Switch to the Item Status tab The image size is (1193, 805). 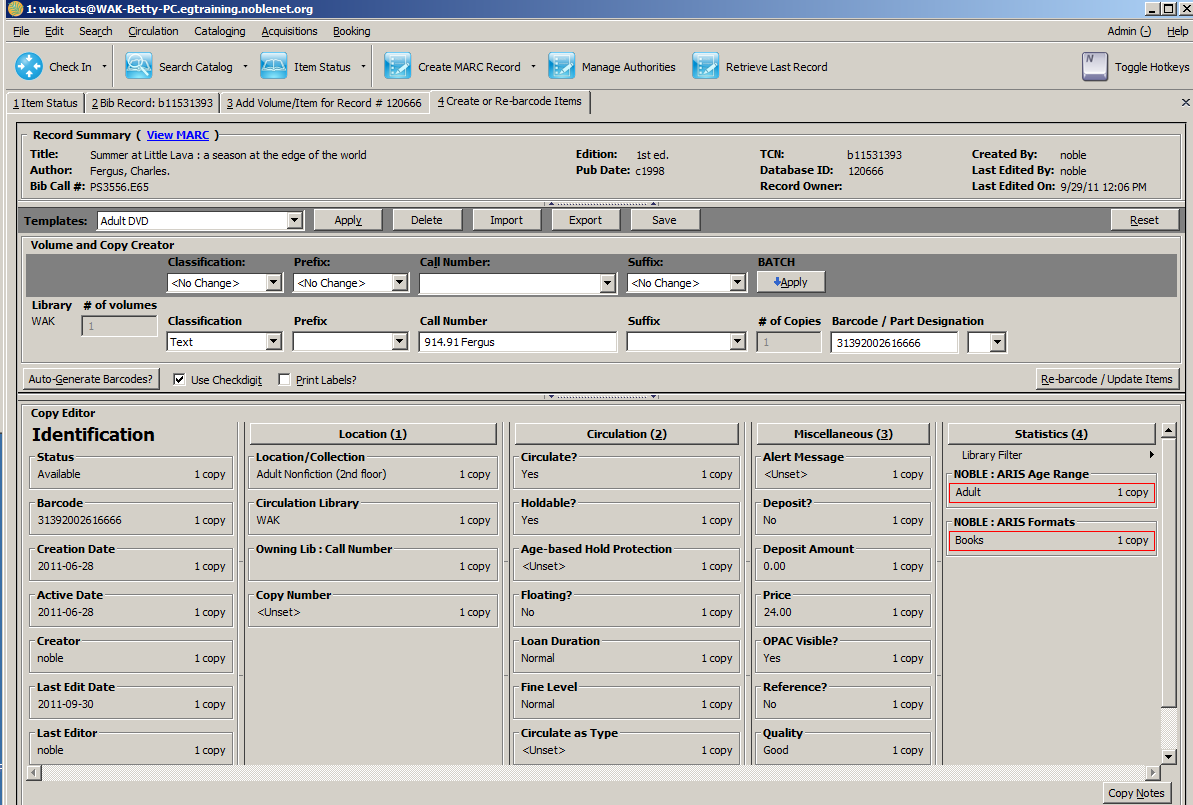(45, 103)
